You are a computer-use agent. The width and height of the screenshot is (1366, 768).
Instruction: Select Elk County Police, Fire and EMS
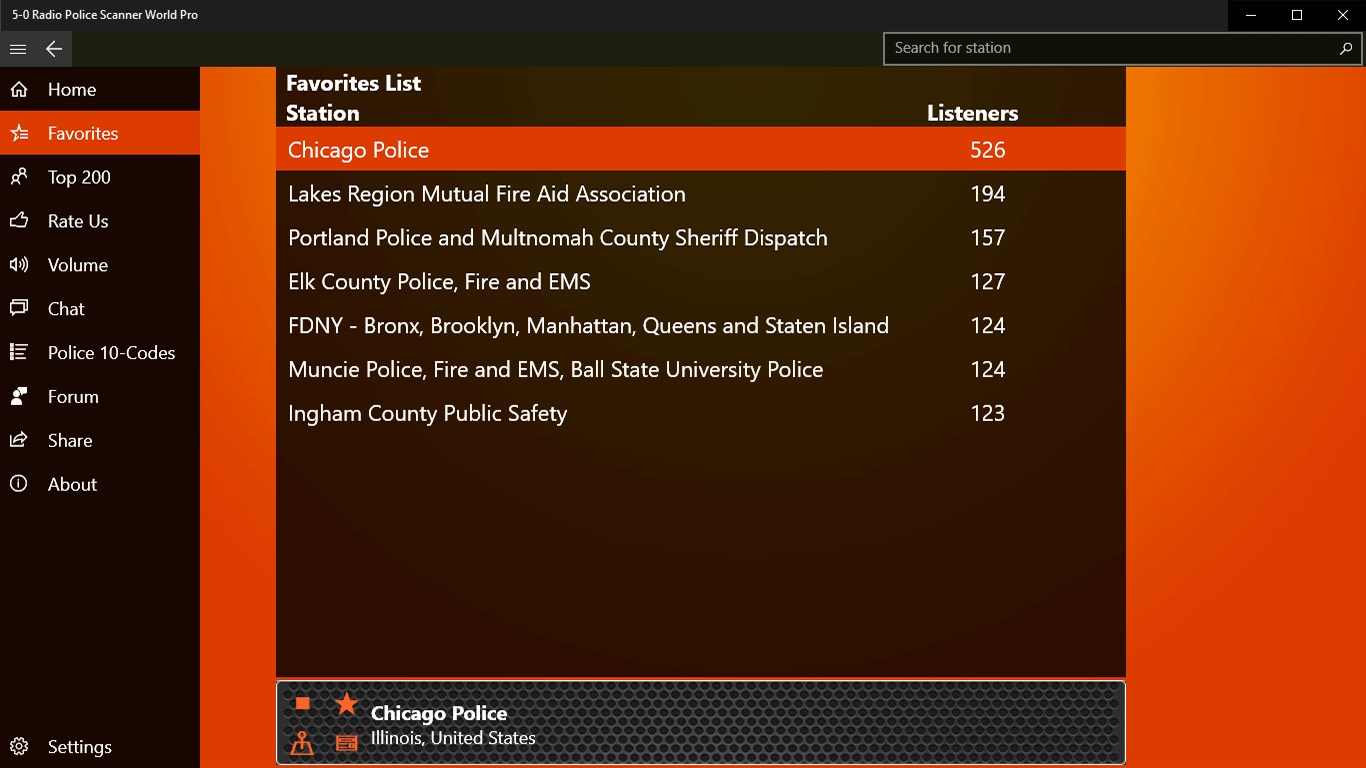[701, 282]
